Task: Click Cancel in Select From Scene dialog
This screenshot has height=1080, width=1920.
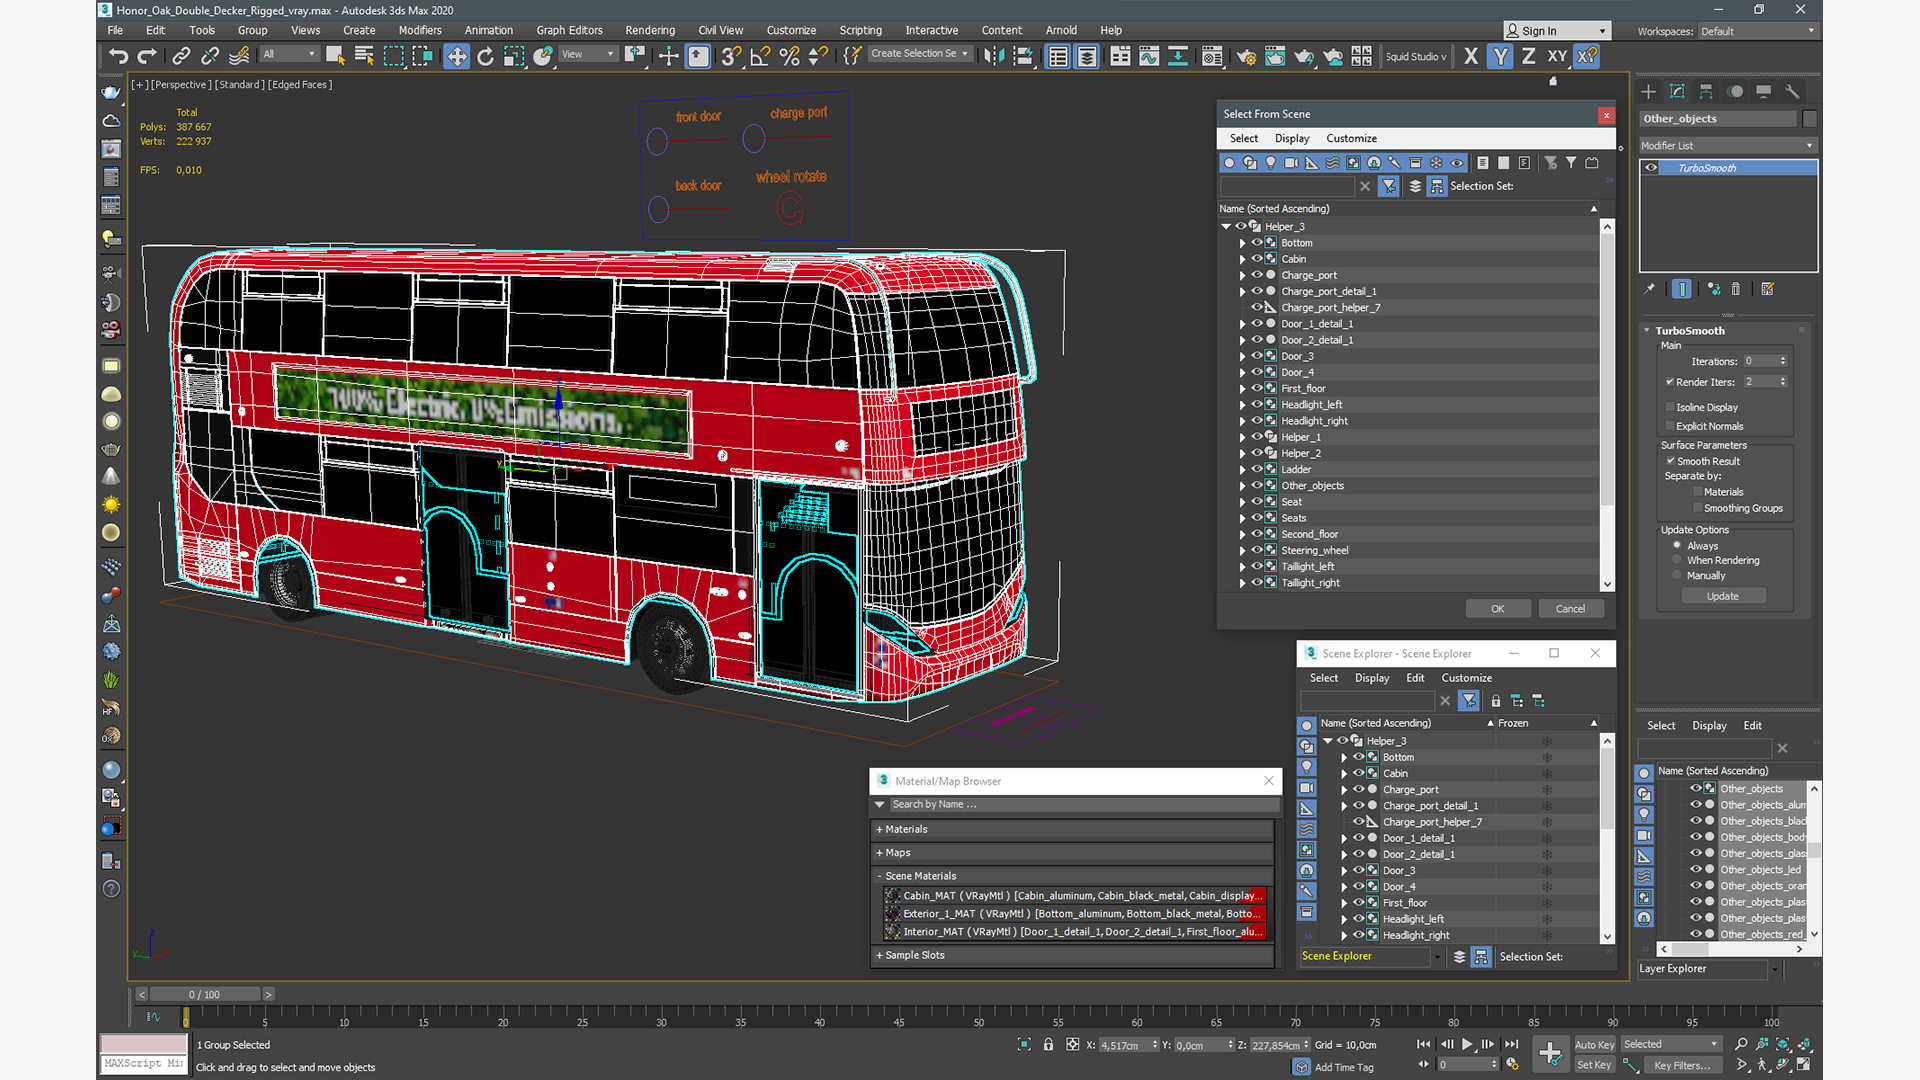Action: click(1570, 609)
